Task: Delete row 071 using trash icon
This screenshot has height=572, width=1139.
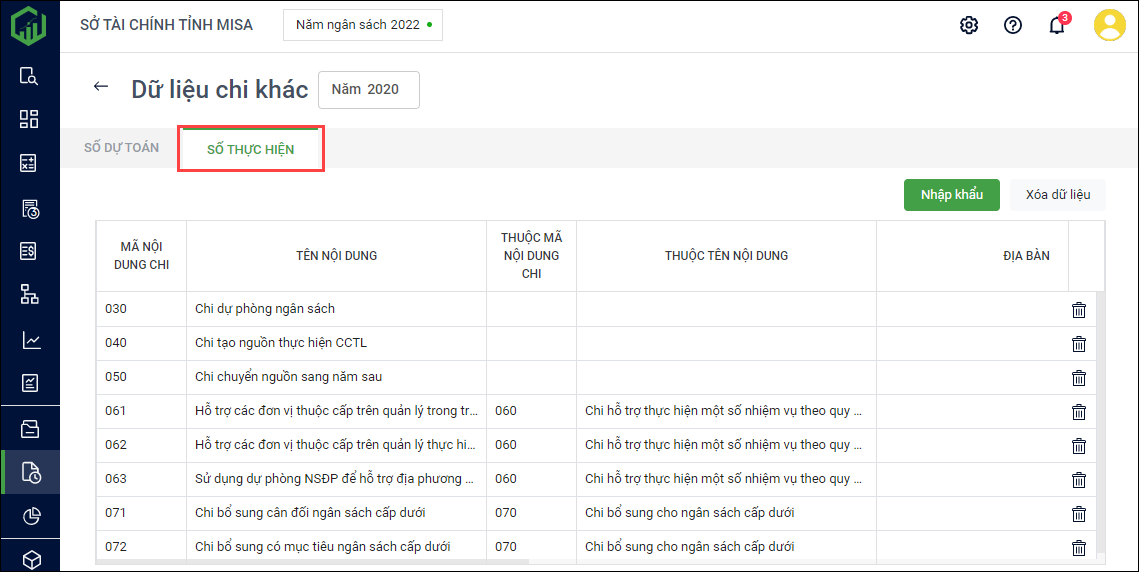Action: [1079, 514]
